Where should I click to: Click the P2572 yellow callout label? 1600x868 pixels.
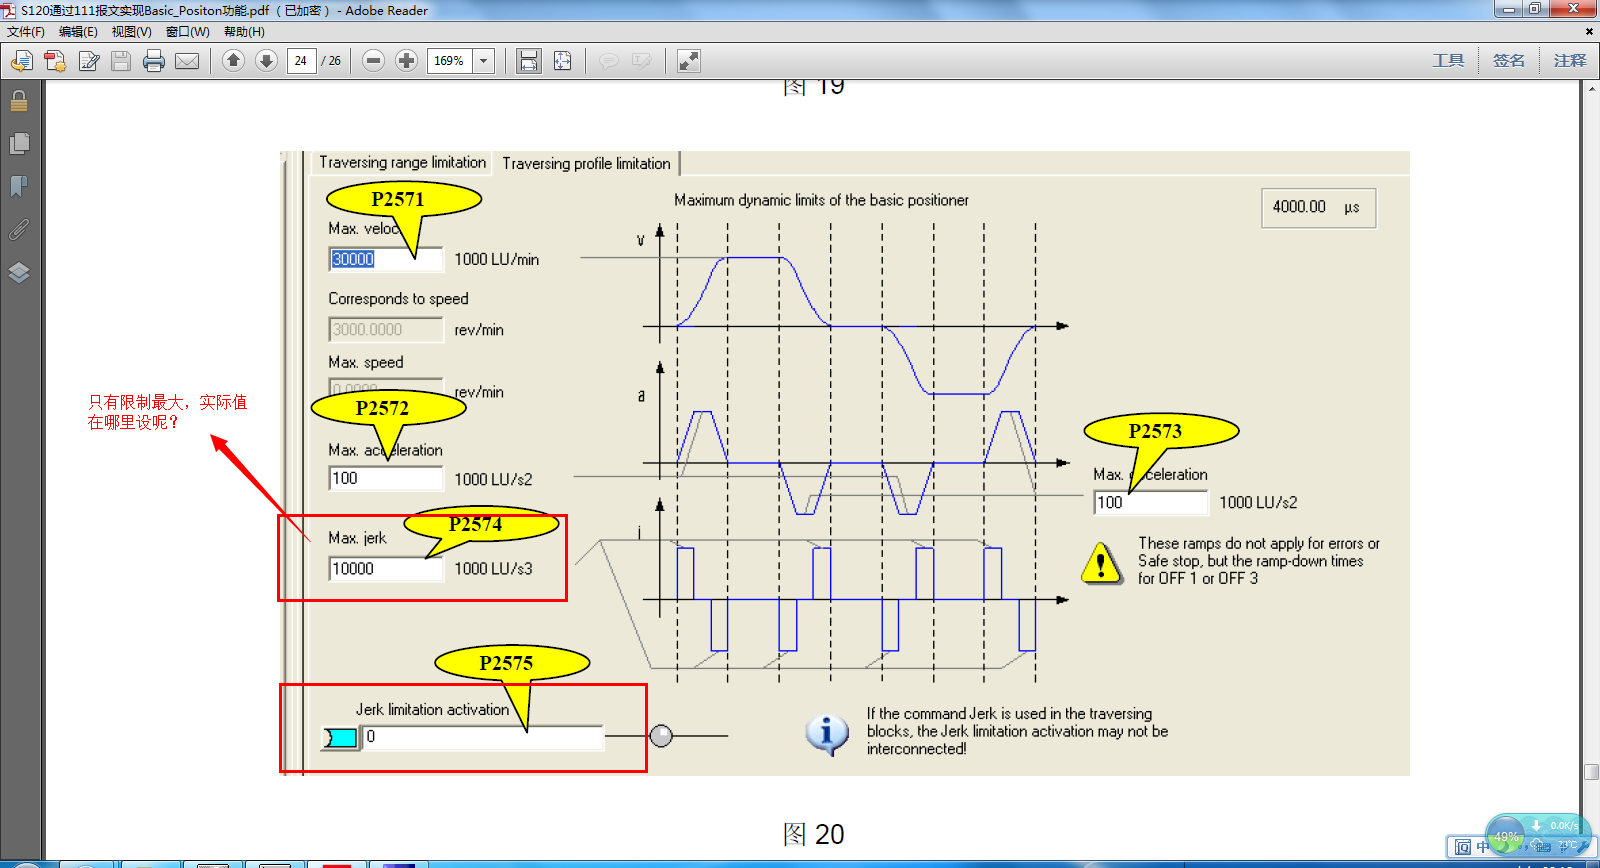382,408
